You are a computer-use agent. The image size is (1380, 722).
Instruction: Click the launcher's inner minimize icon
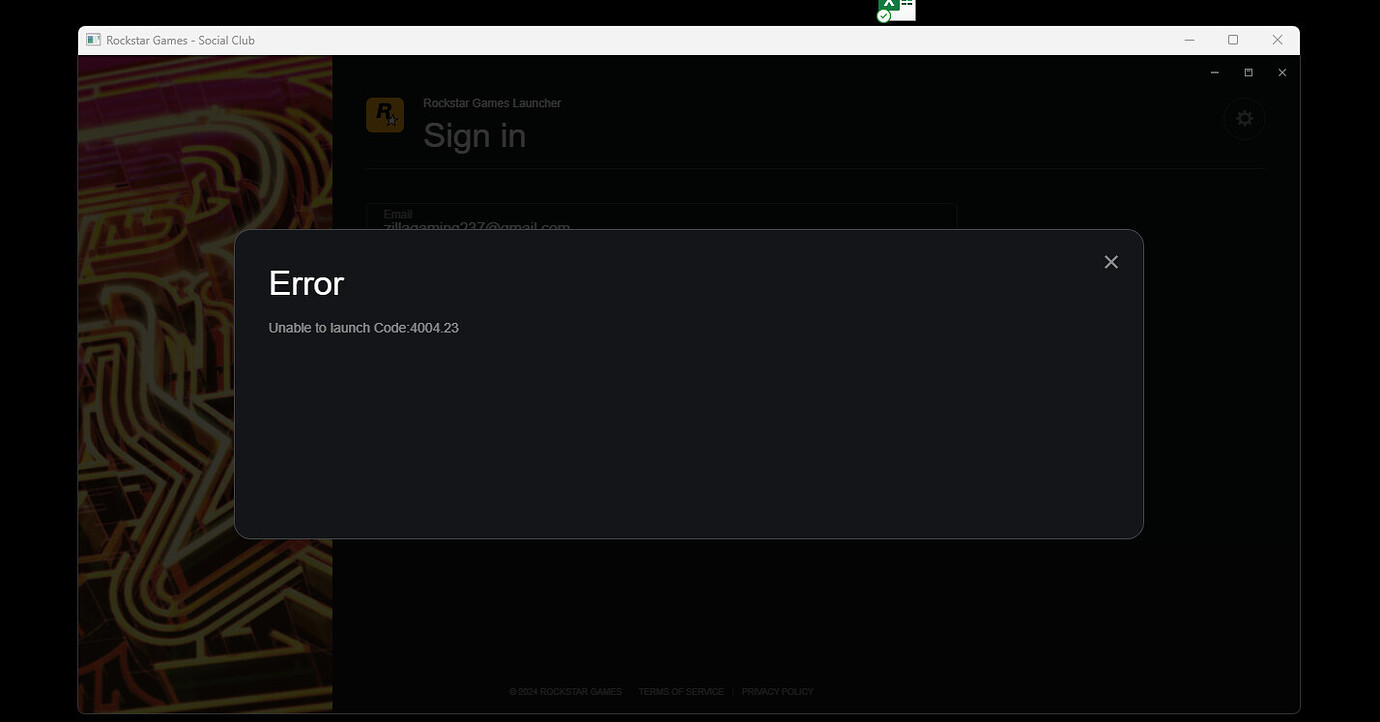click(x=1214, y=72)
